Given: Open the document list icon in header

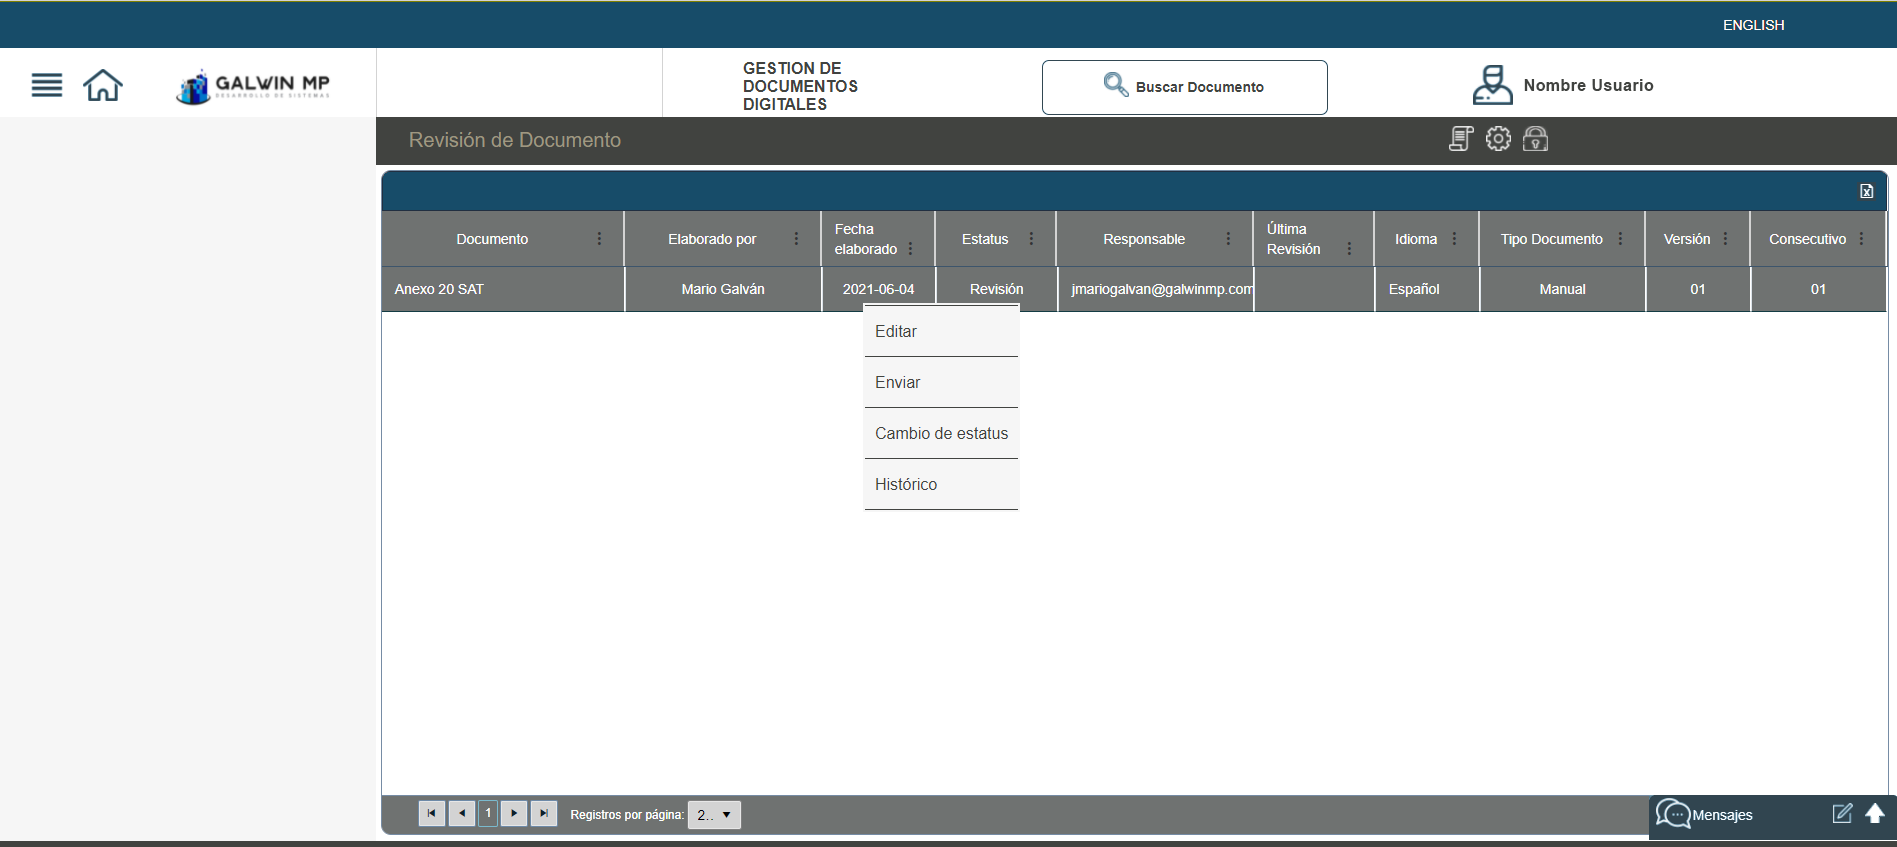Looking at the screenshot, I should click(1461, 139).
